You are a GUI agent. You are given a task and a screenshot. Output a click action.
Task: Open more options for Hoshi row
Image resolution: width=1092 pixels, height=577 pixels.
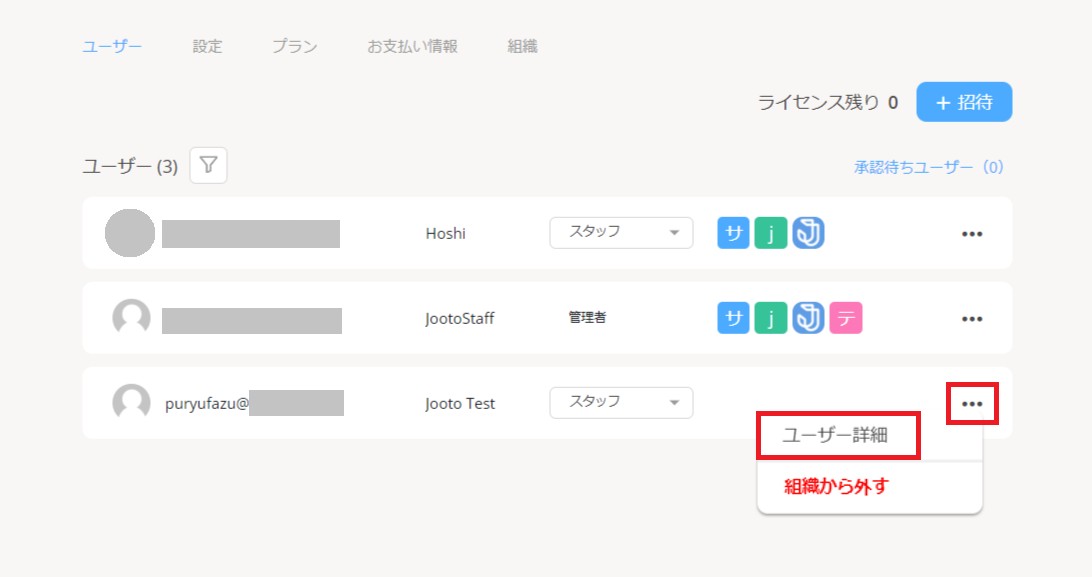pyautogui.click(x=971, y=233)
